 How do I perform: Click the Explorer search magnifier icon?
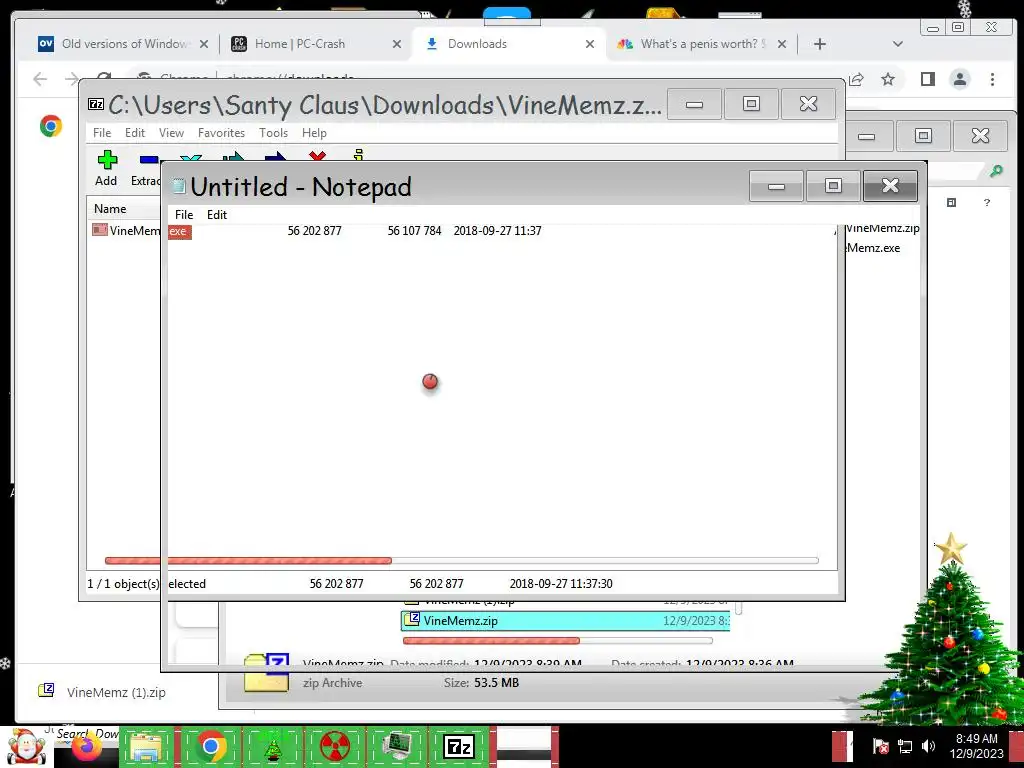pos(996,171)
